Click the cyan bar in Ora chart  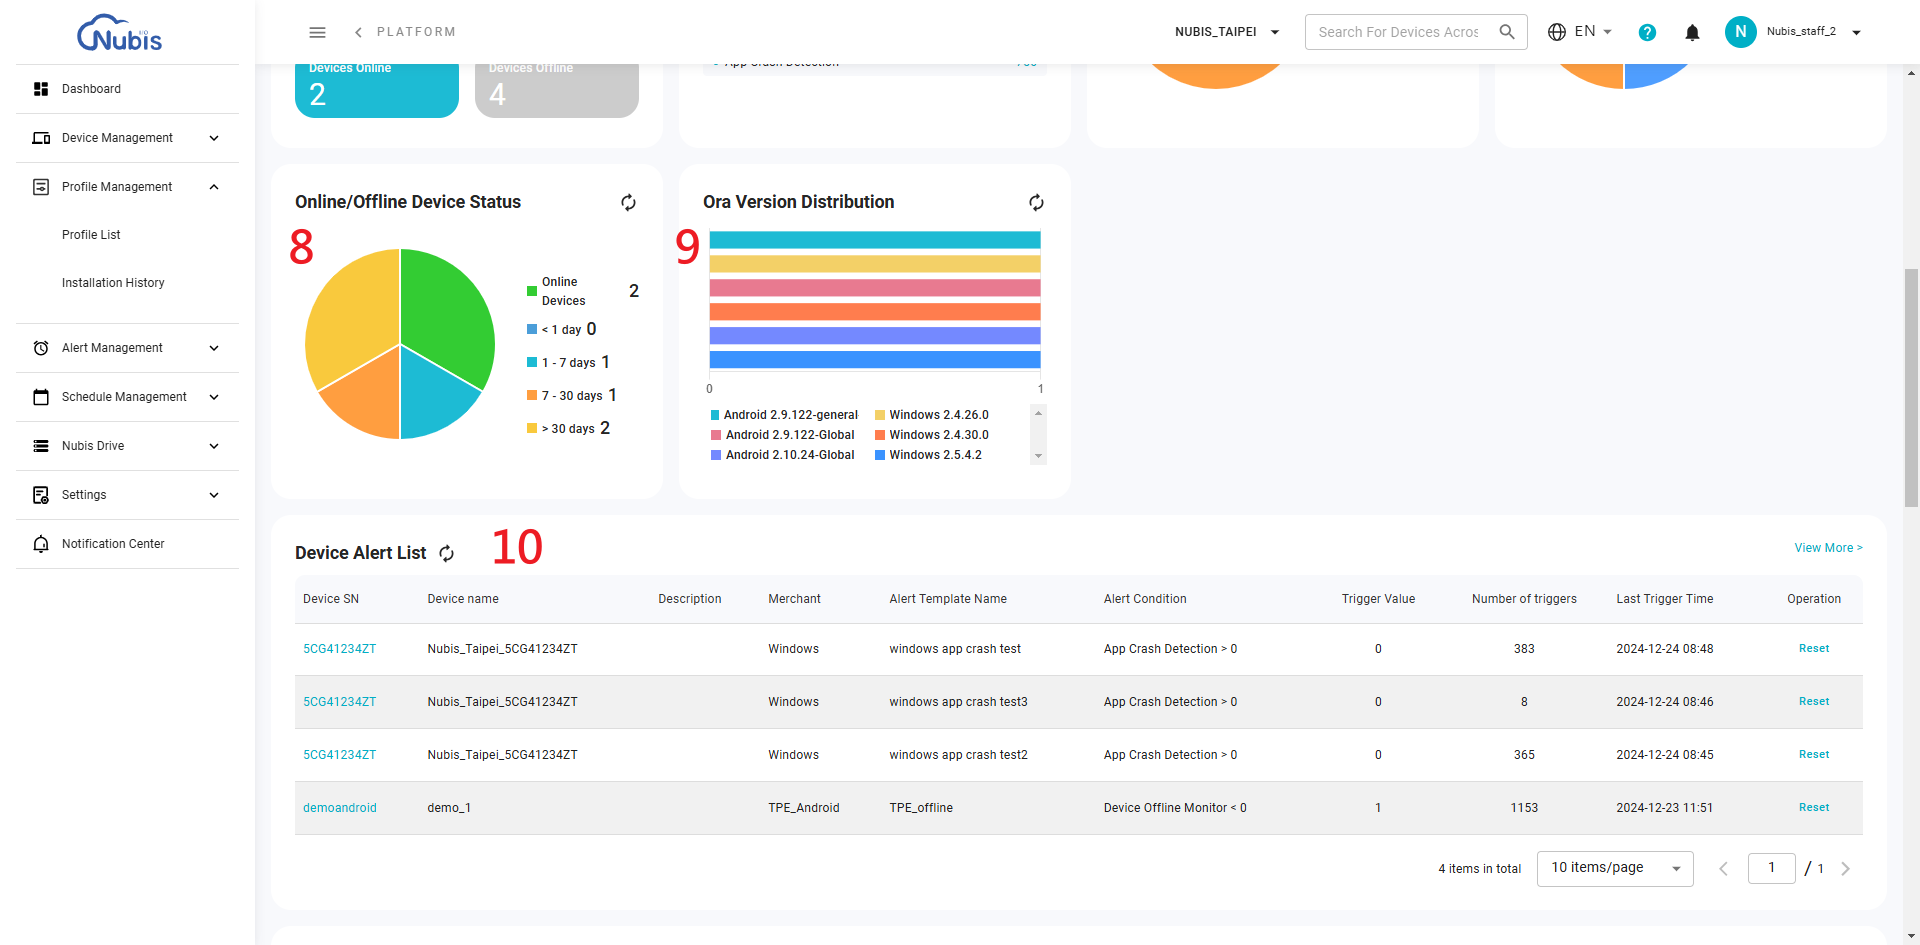coord(875,240)
